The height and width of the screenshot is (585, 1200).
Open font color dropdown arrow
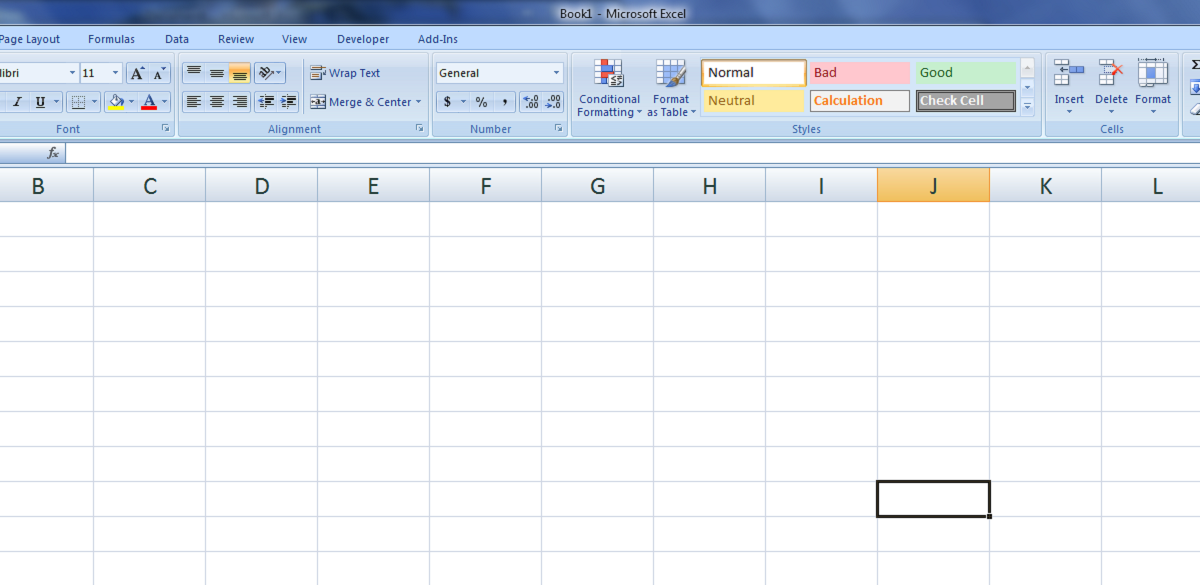tap(165, 102)
